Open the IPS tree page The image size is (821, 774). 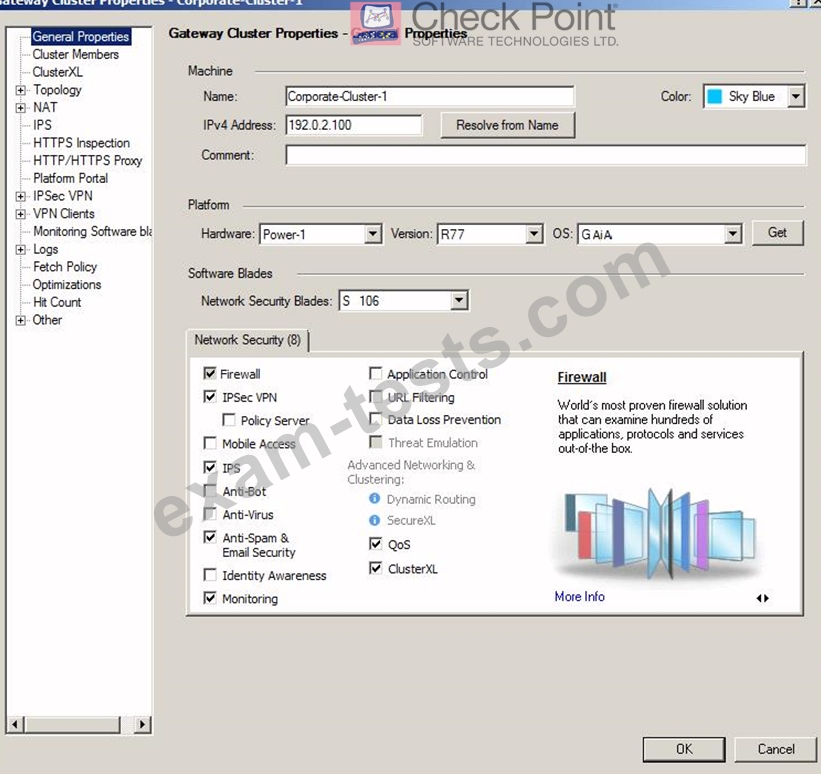point(42,125)
